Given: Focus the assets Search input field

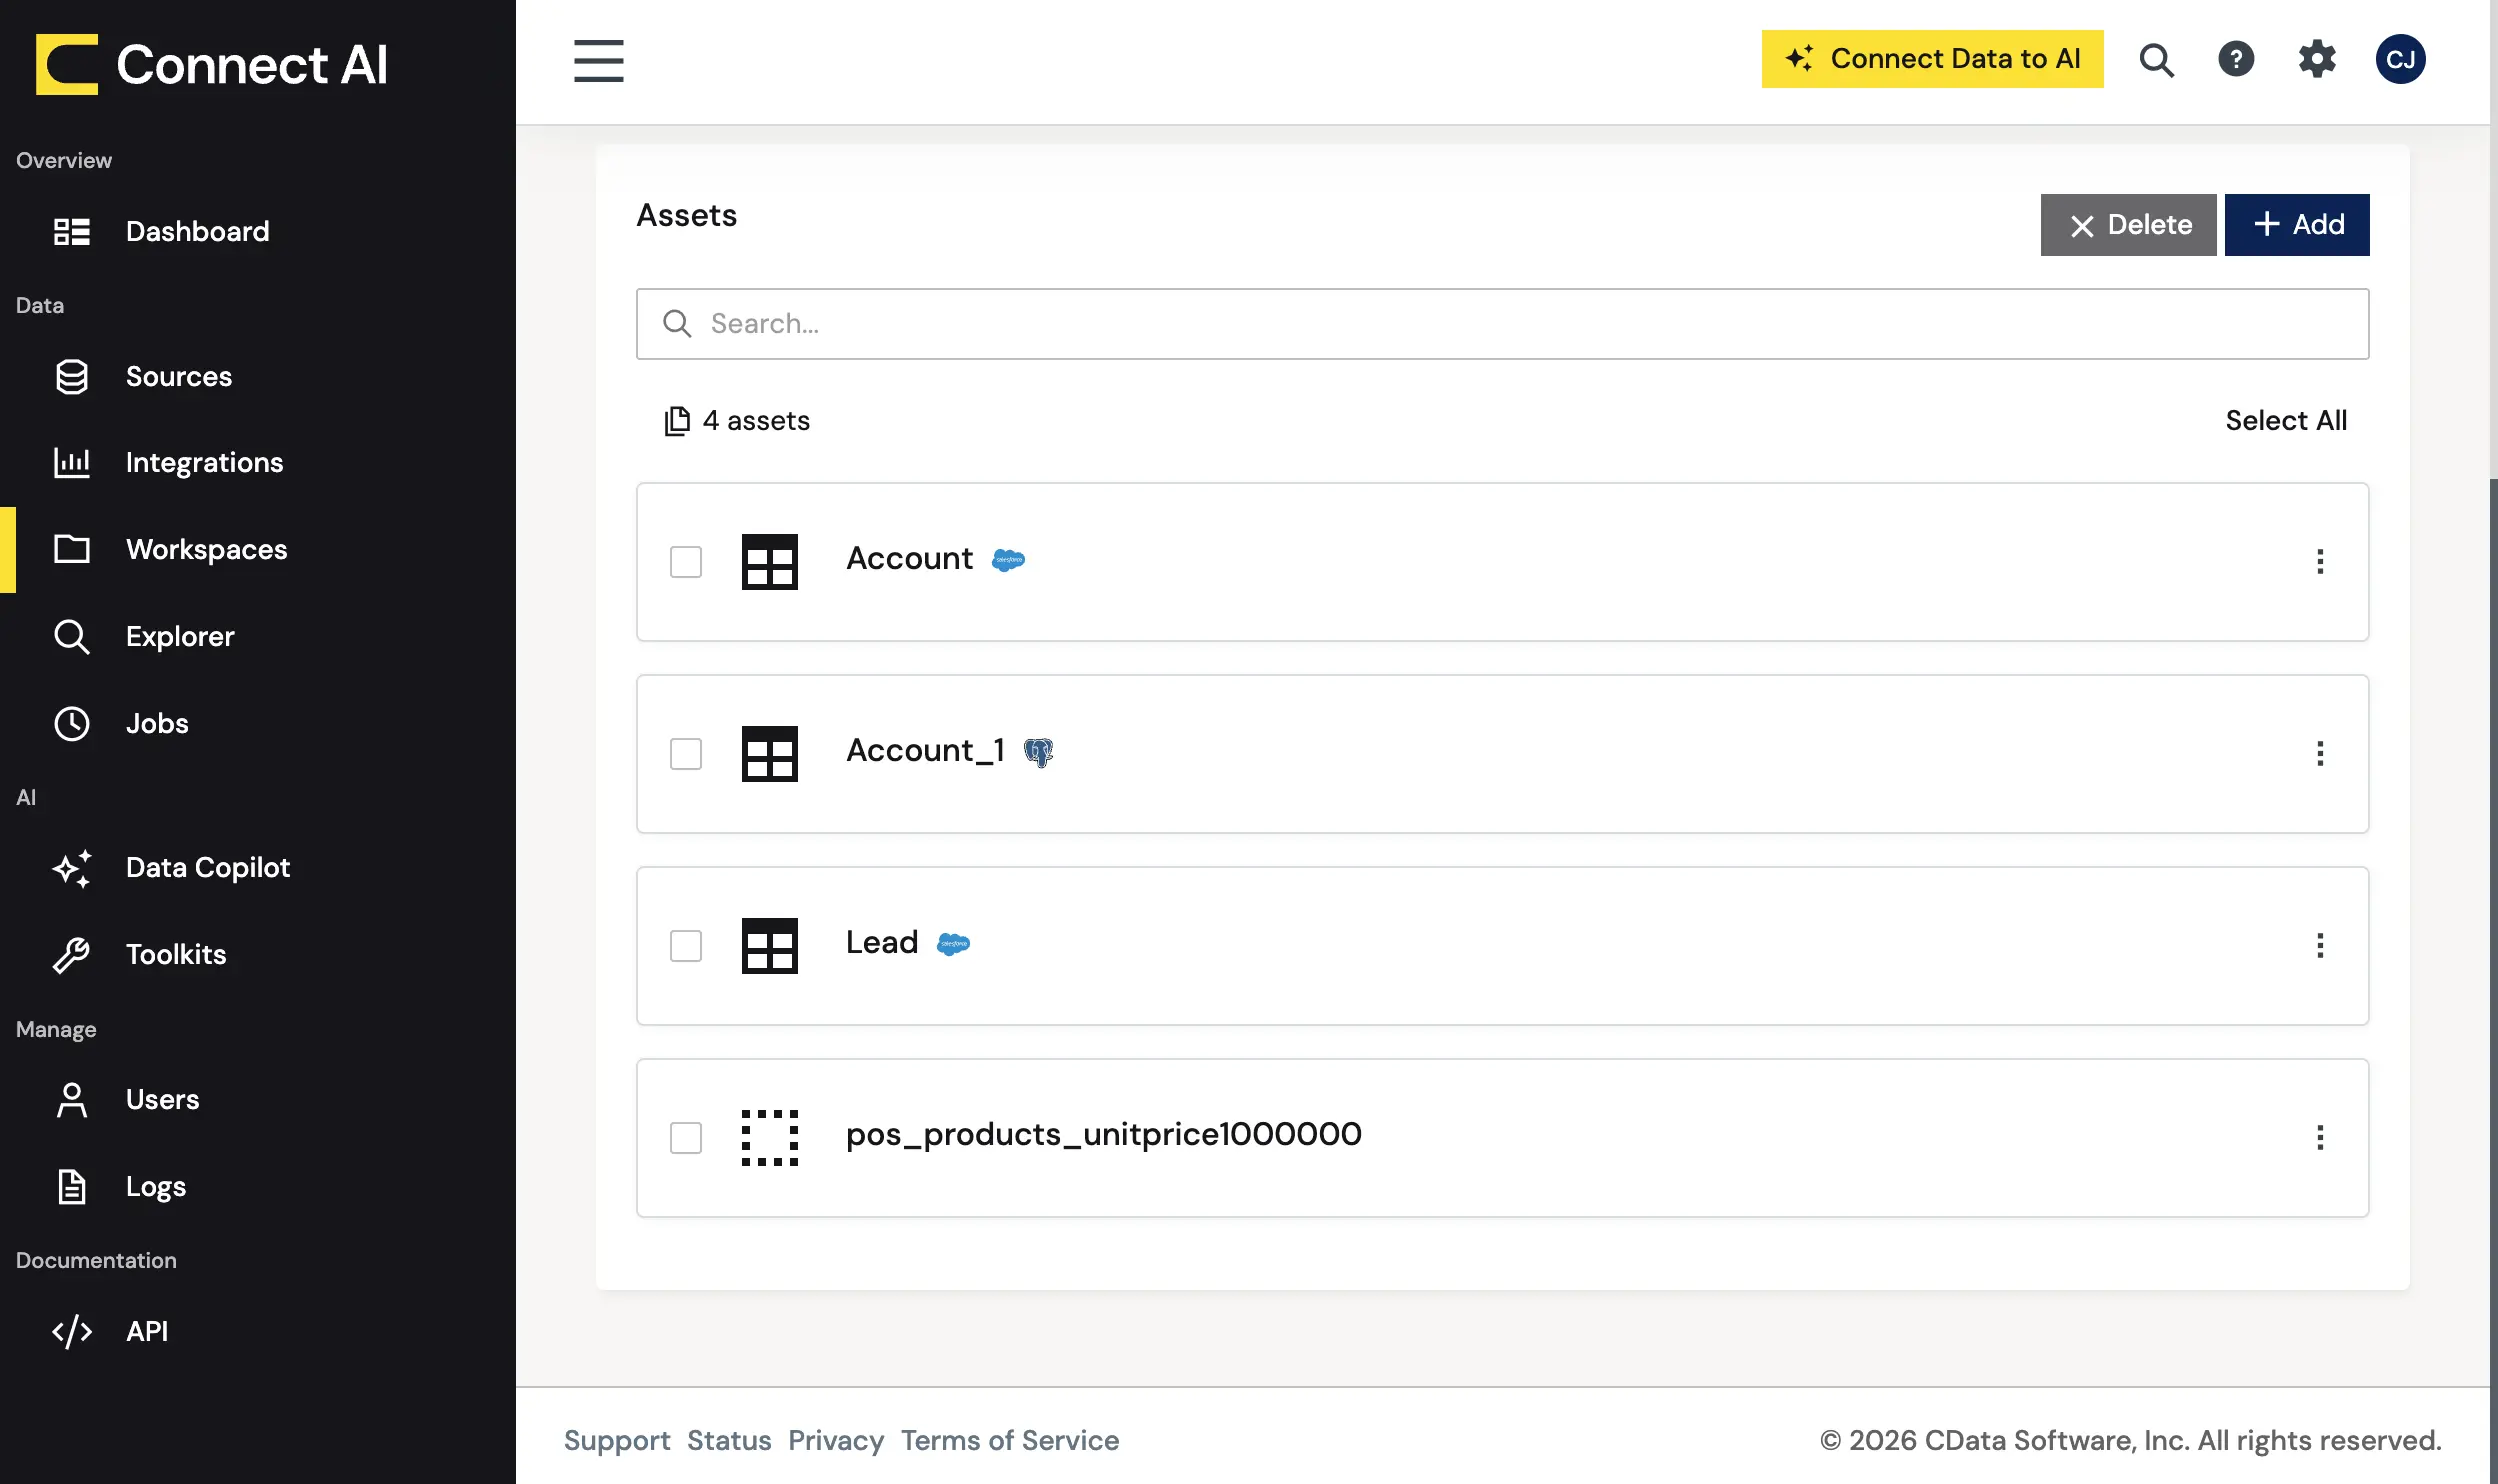Looking at the screenshot, I should click(x=1502, y=324).
